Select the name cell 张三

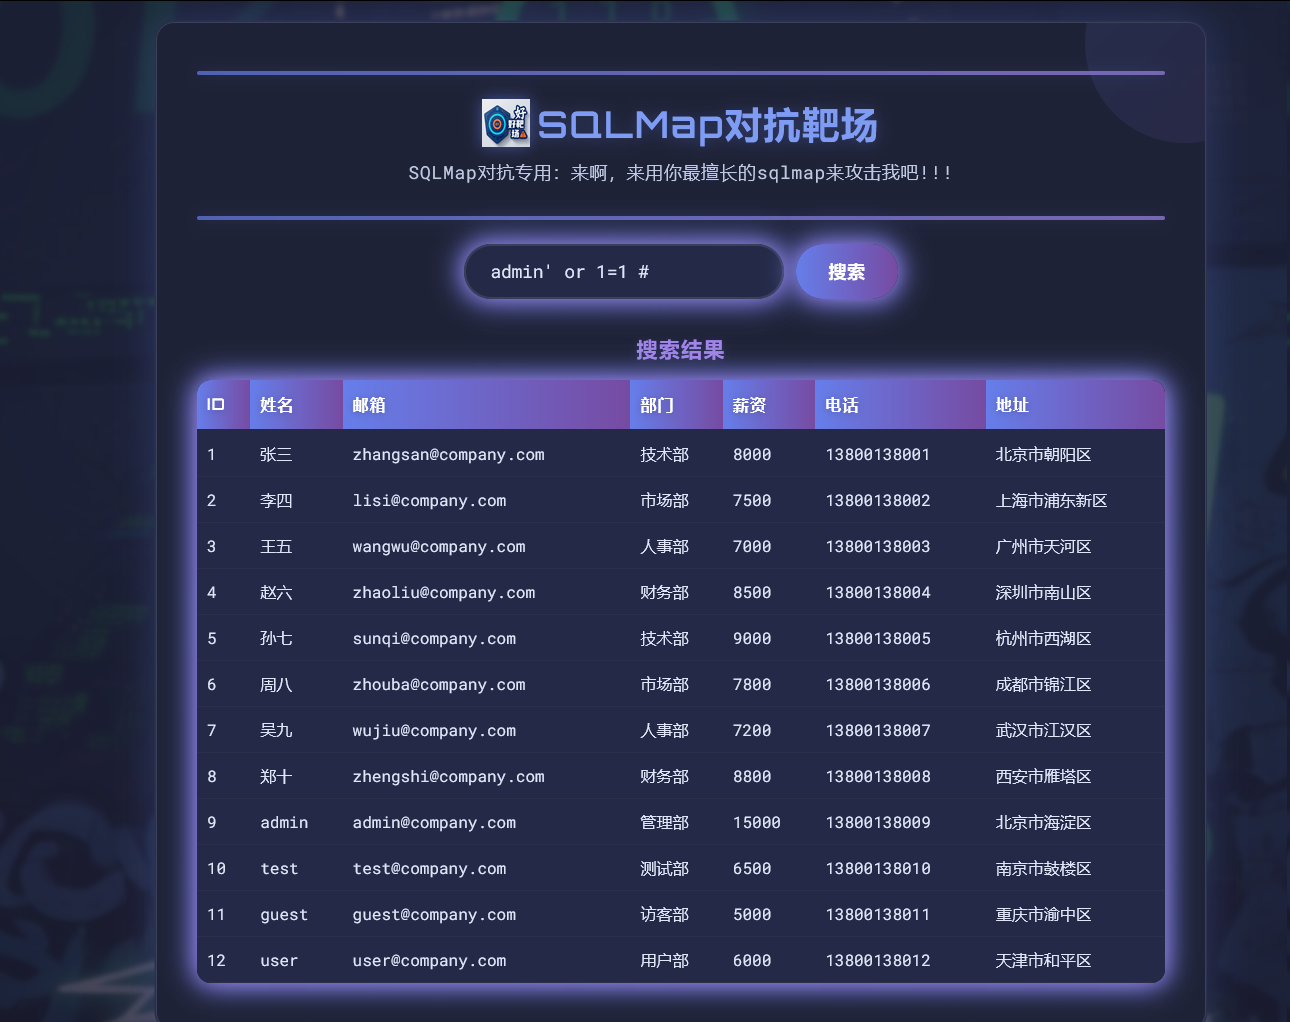[x=276, y=455]
